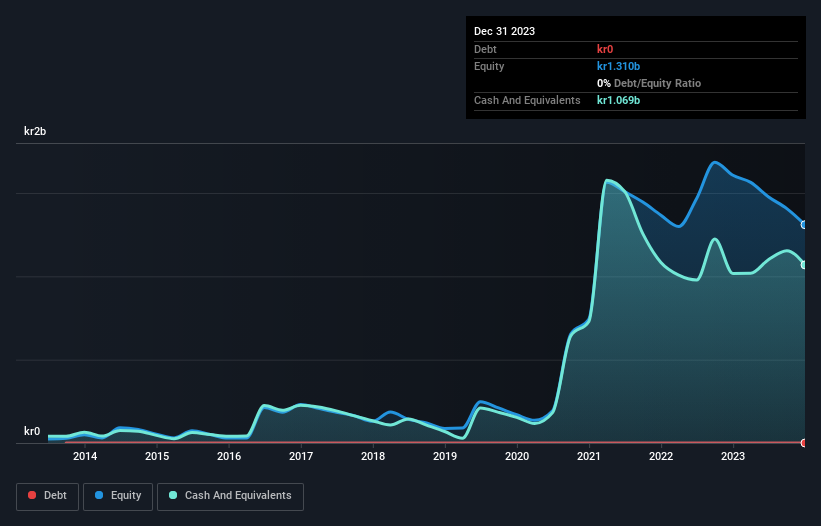Click the red kr0 debt value
The height and width of the screenshot is (526, 821).
[x=605, y=49]
